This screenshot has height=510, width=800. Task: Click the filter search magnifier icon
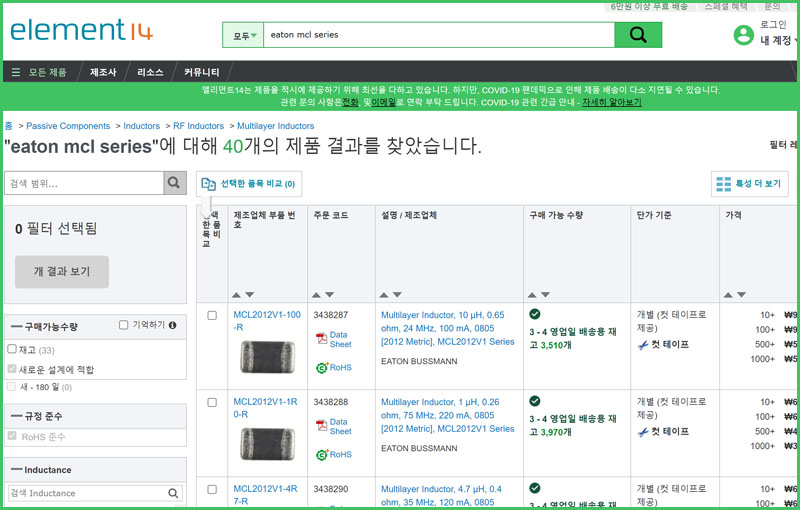point(174,183)
